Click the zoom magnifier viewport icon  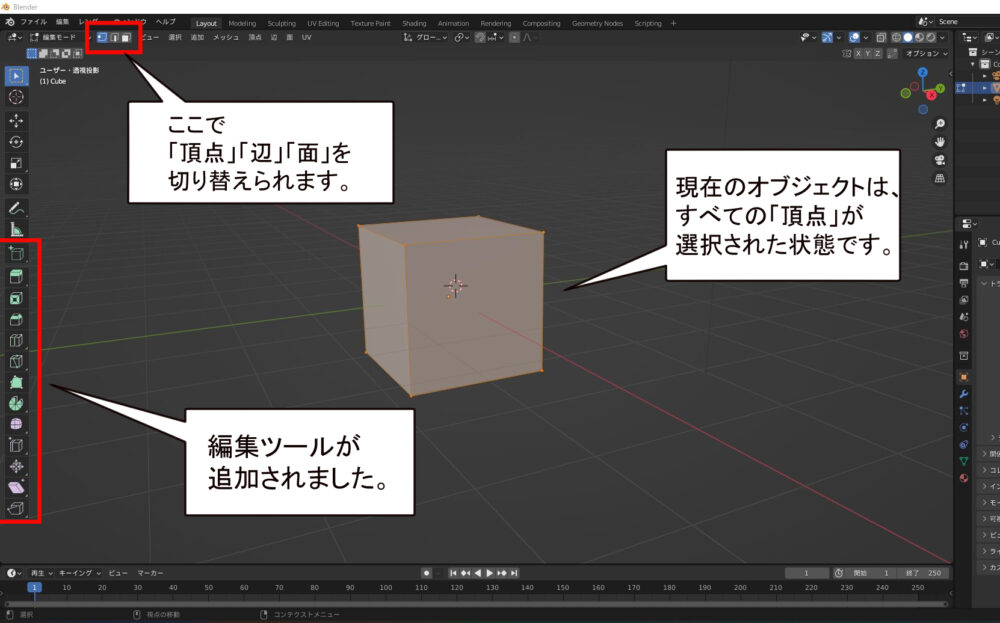click(x=939, y=124)
